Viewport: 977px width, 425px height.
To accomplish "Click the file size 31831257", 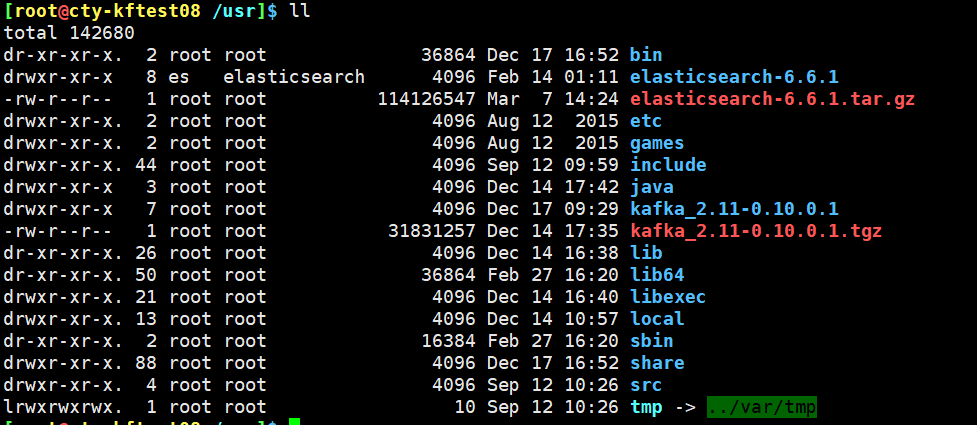I will [432, 231].
